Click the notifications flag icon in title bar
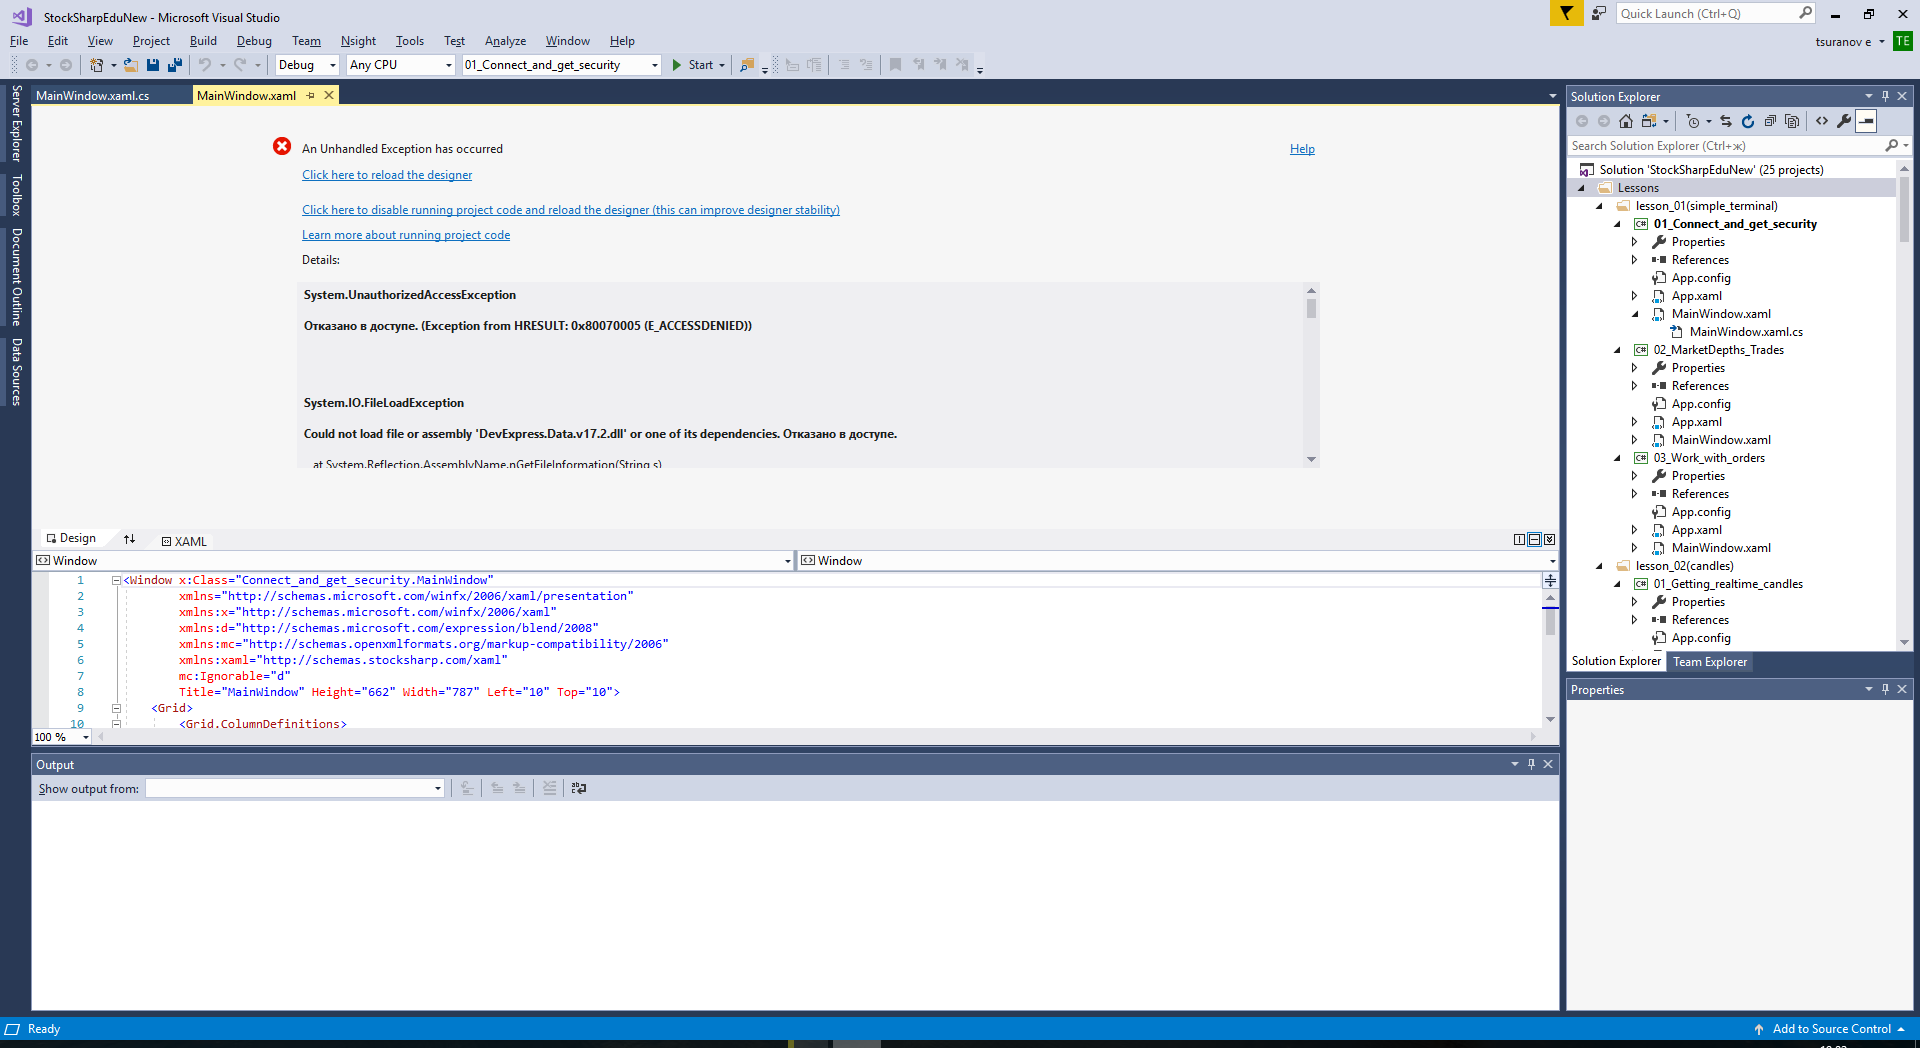1920x1048 pixels. coord(1566,13)
